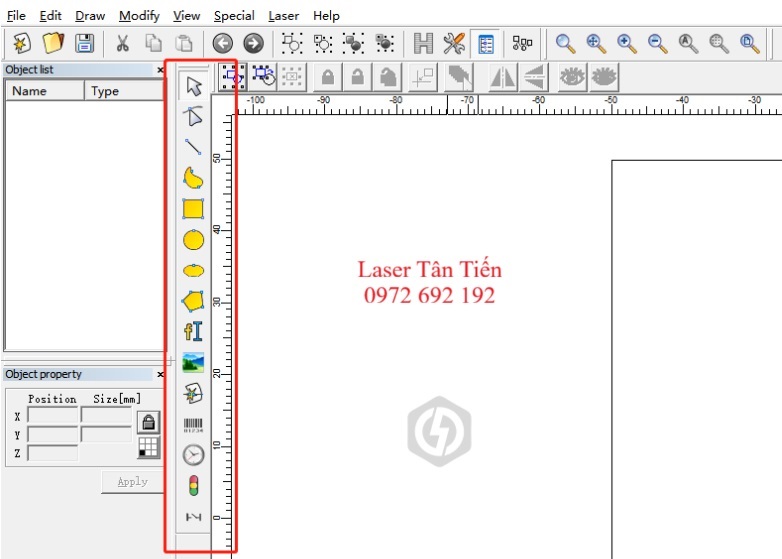This screenshot has height=559, width=782.
Task: Click the first lock icon in toolbar
Action: (x=327, y=77)
